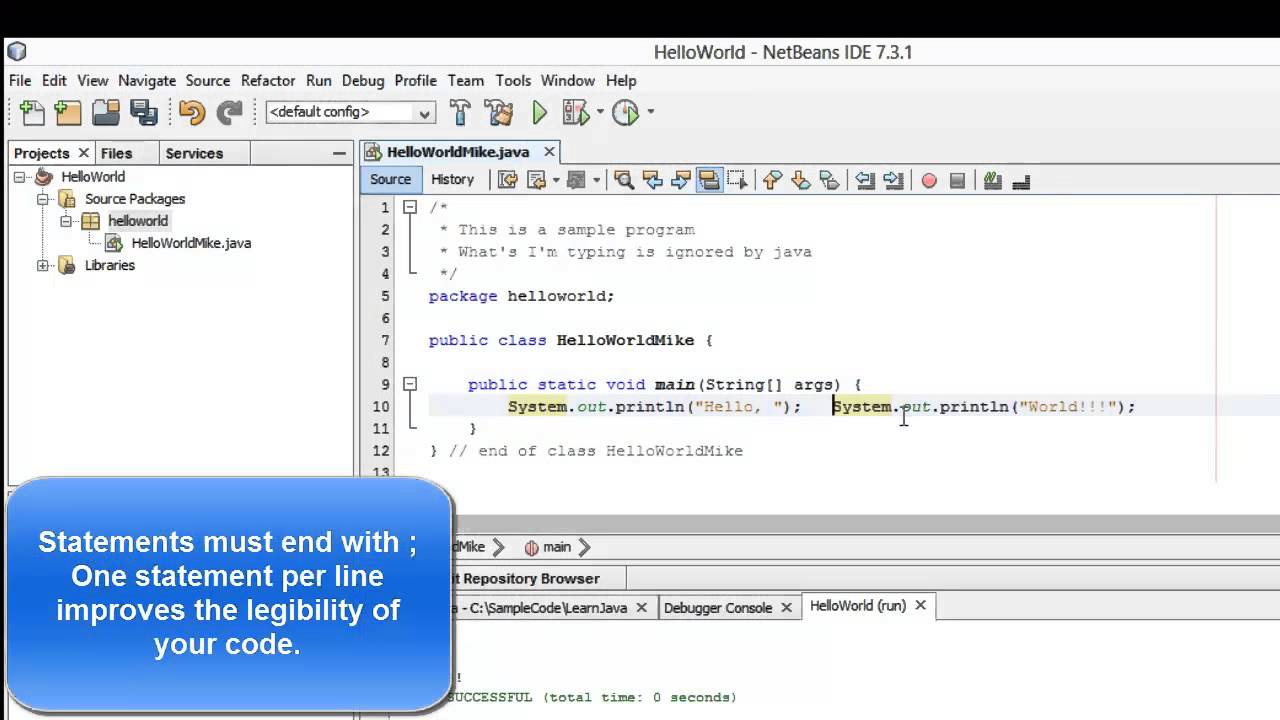Click the Stop Macro Recording icon
Viewport: 1280px width, 720px height.
click(x=957, y=180)
